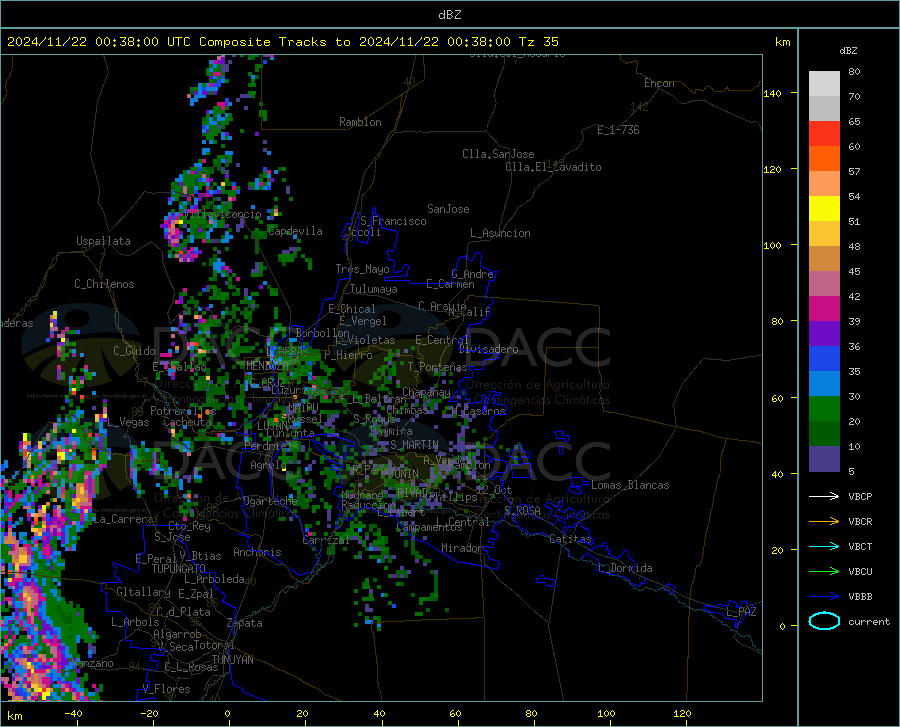Select the orange 60 dBZ color swatch
The width and height of the screenshot is (900, 727).
pyautogui.click(x=824, y=158)
